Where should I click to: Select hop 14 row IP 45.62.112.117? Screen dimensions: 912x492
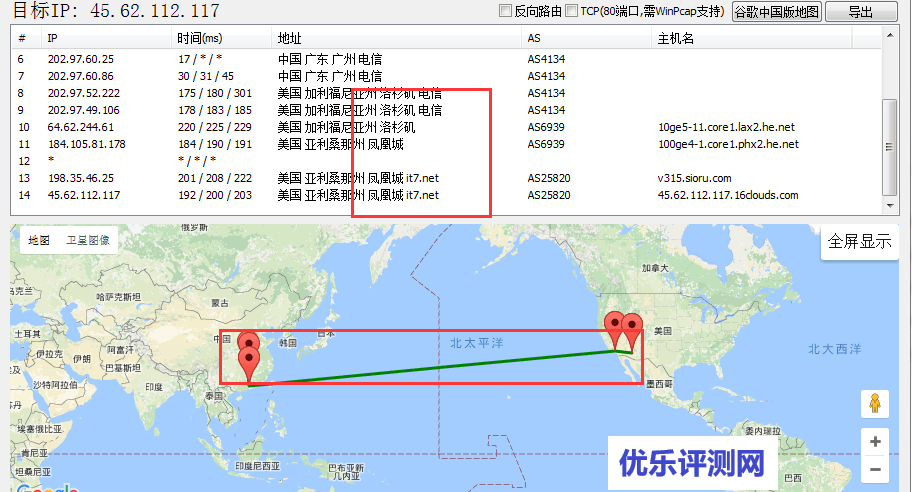pyautogui.click(x=446, y=195)
